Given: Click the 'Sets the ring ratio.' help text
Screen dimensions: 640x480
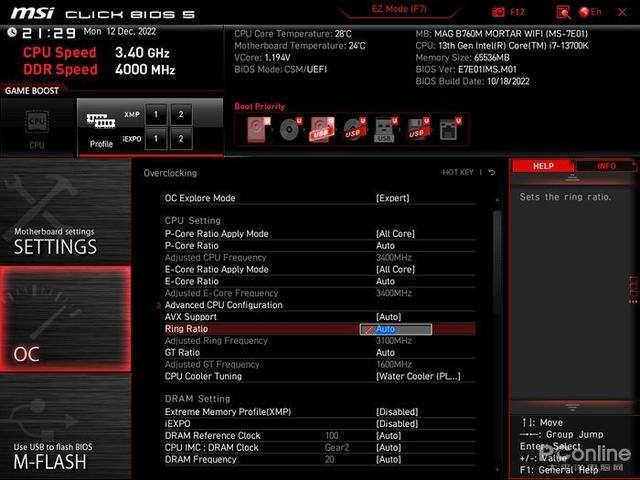Looking at the screenshot, I should [565, 197].
